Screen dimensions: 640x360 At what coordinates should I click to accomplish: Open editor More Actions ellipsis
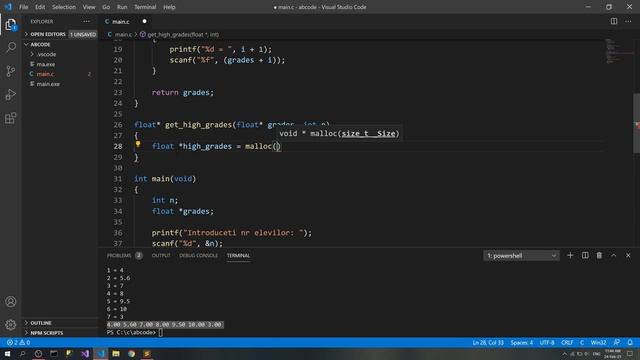[x=628, y=21]
